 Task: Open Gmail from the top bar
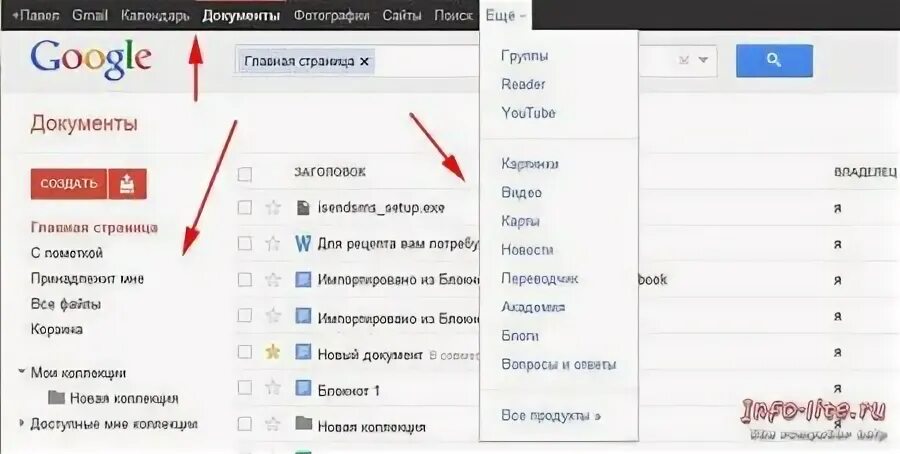[90, 15]
